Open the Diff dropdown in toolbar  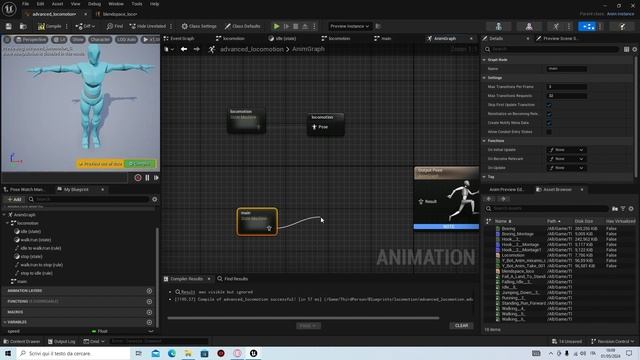(x=85, y=26)
